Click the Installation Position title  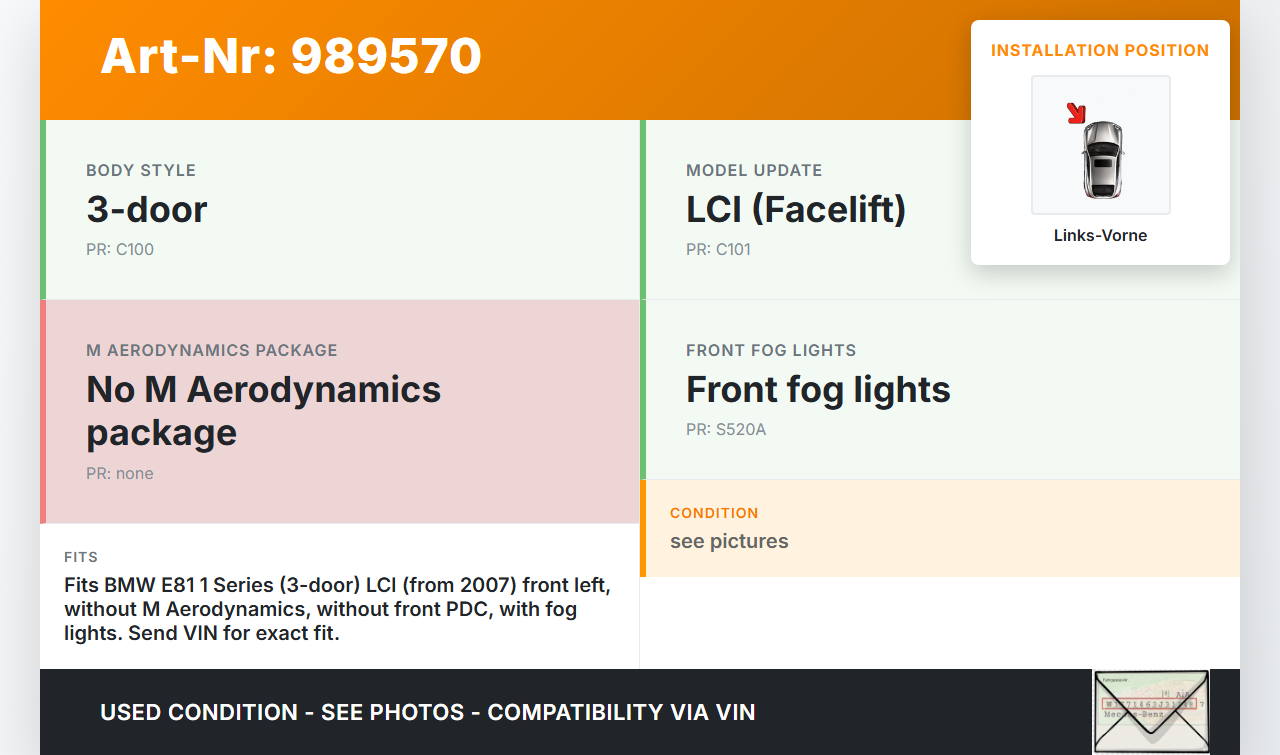1100,50
